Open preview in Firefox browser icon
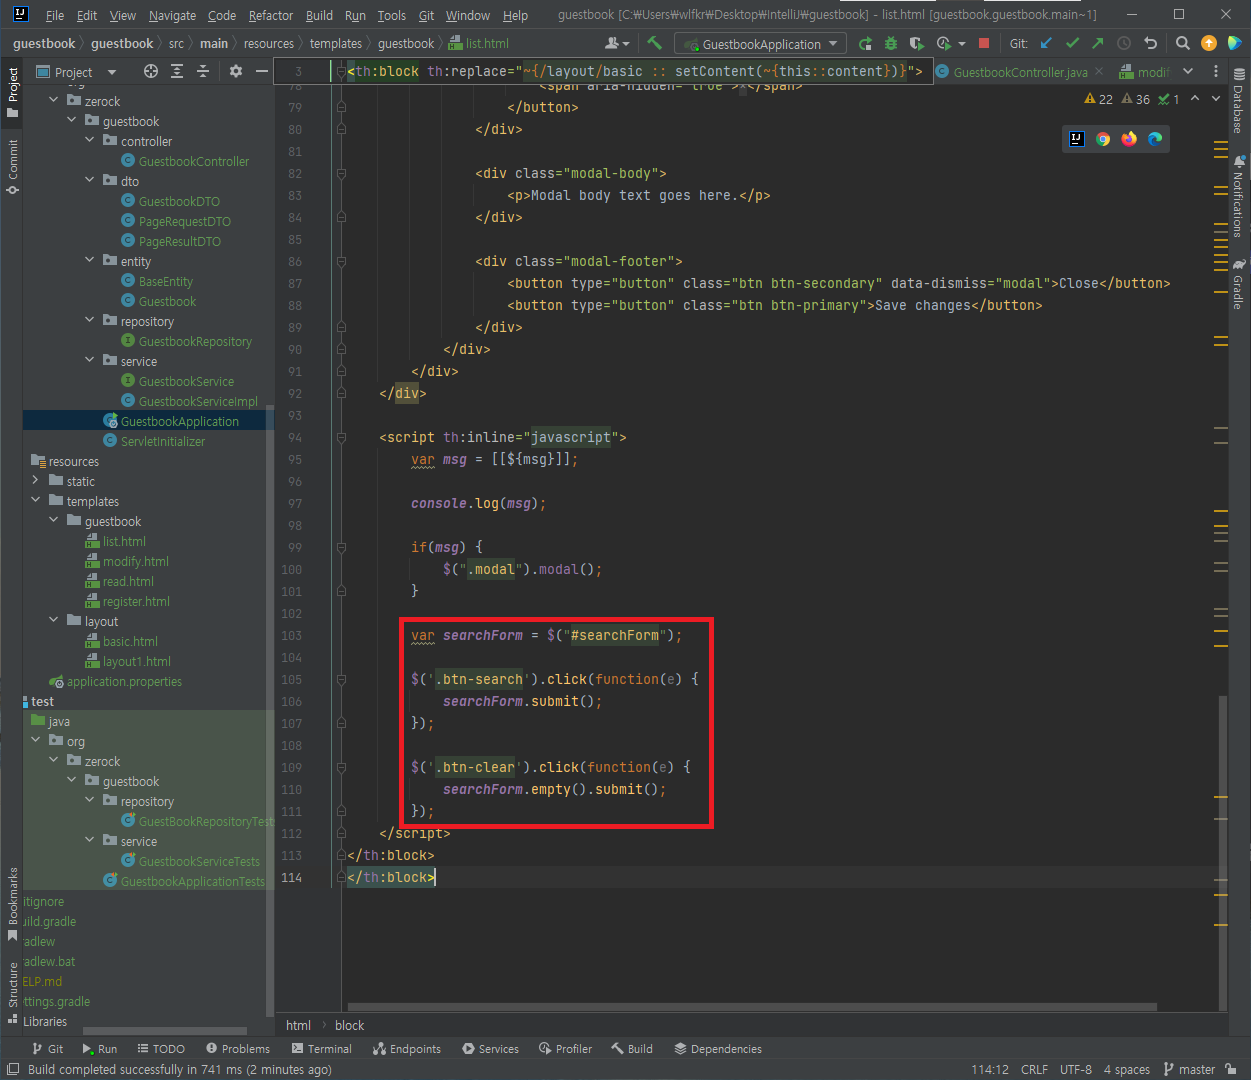 pos(1129,139)
